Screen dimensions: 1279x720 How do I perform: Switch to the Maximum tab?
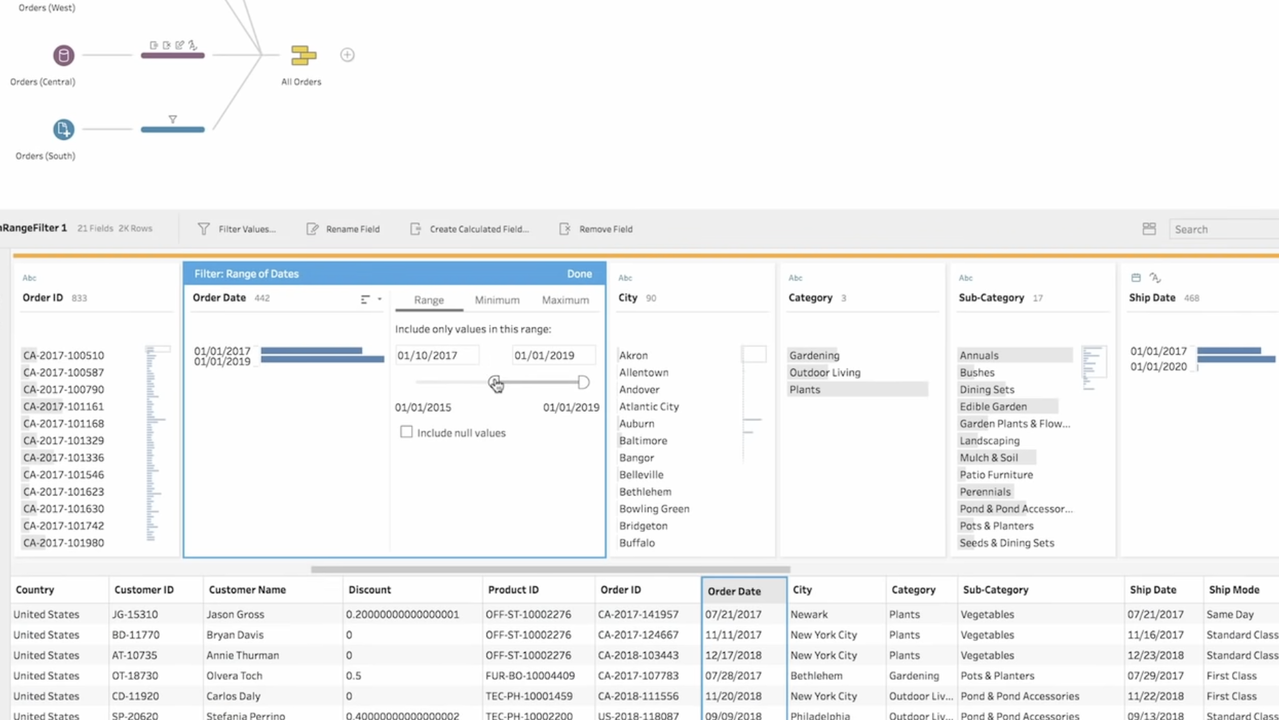pos(564,299)
